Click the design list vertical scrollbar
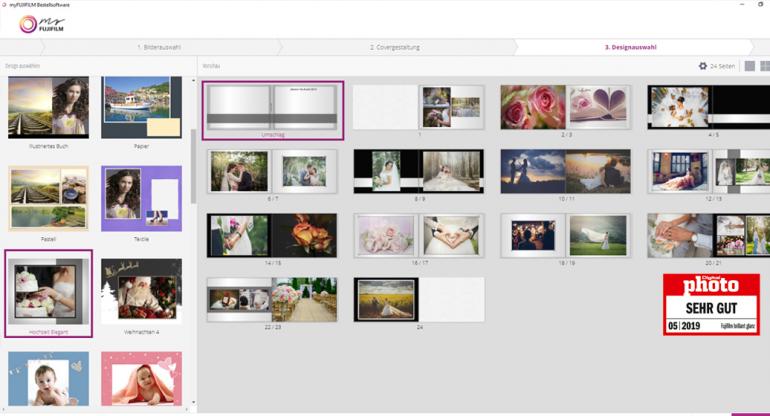 (193, 166)
